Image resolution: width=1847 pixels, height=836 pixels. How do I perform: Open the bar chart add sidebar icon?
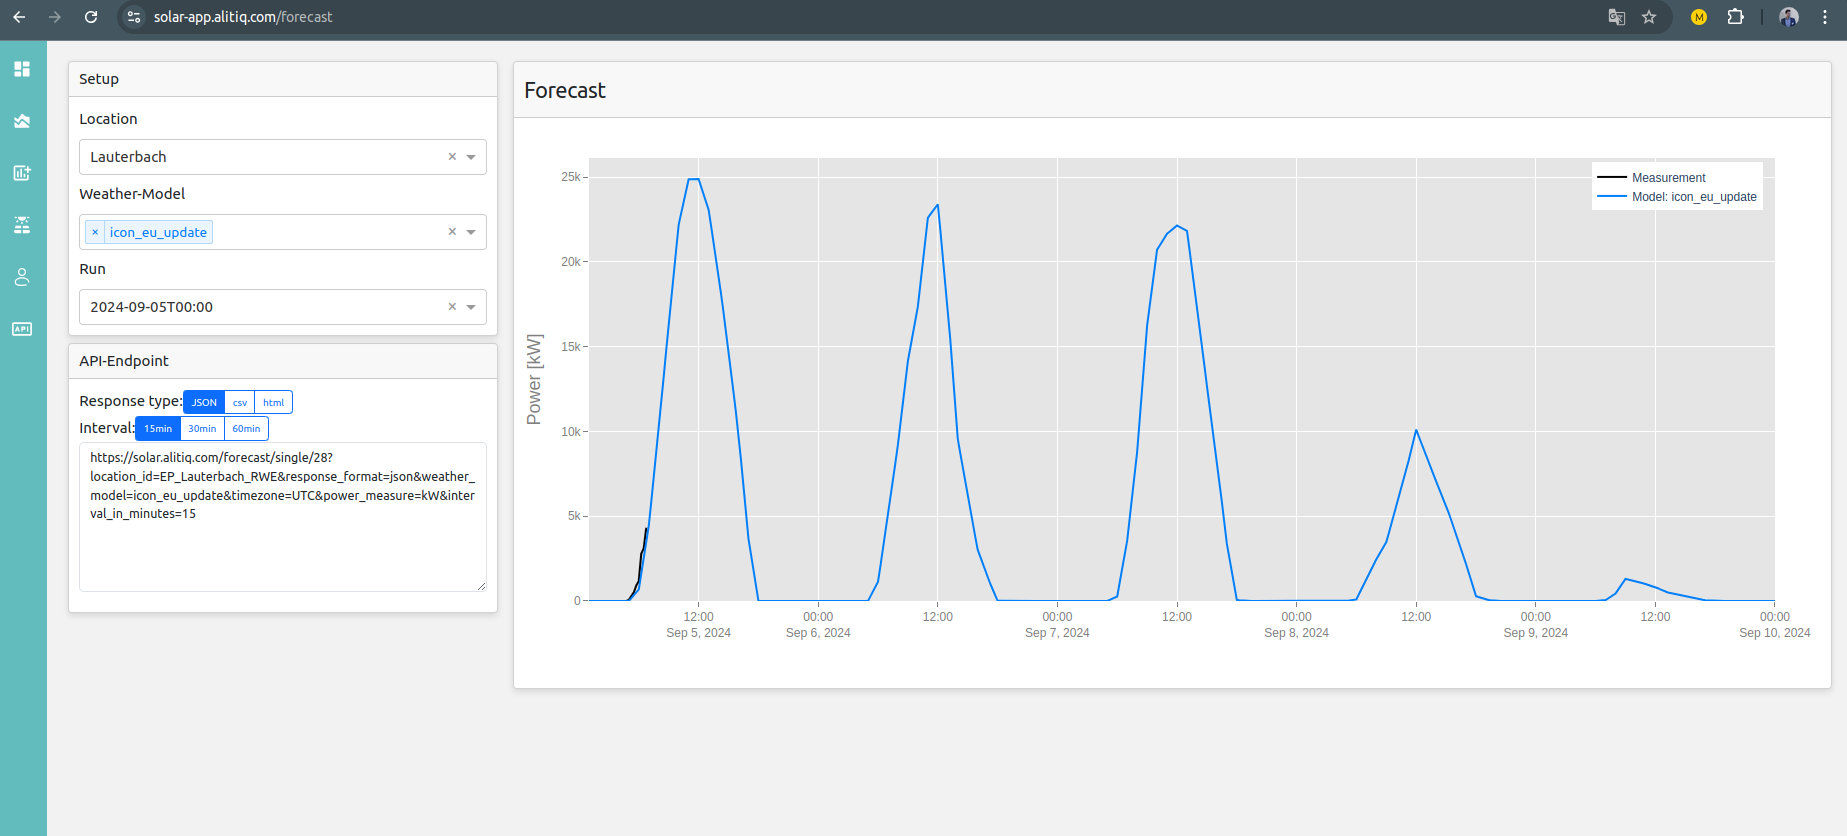(22, 173)
